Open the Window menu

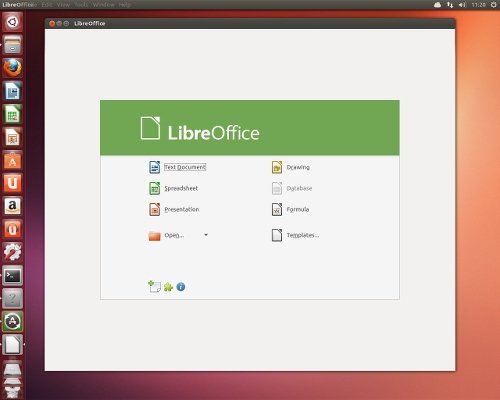[x=103, y=5]
